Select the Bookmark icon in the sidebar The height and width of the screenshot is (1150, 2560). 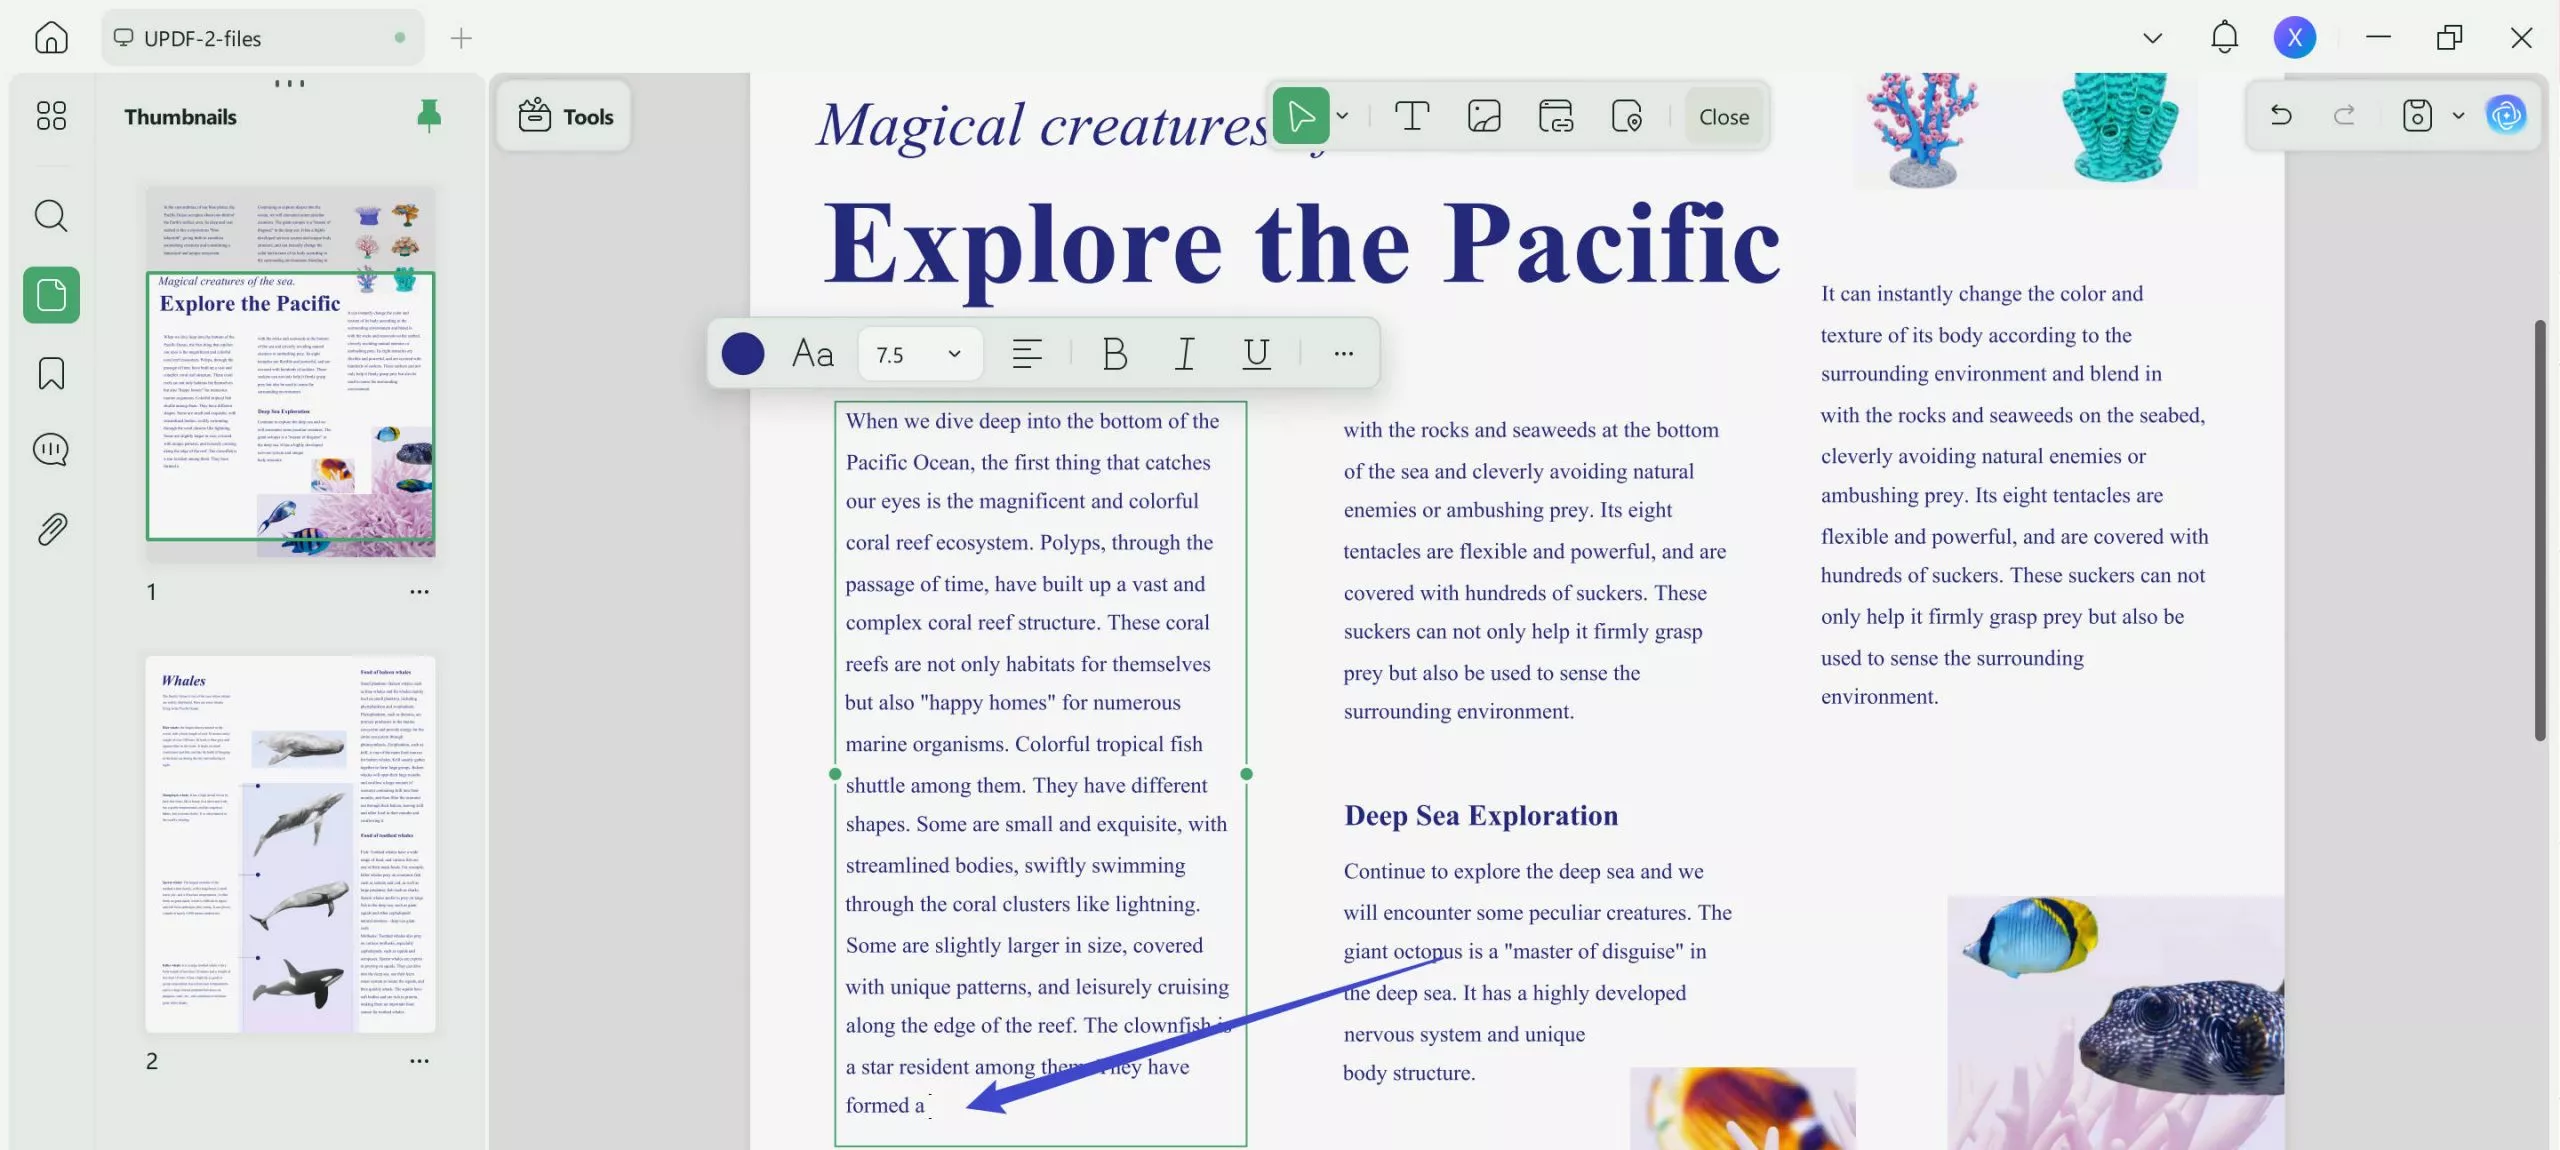point(50,372)
